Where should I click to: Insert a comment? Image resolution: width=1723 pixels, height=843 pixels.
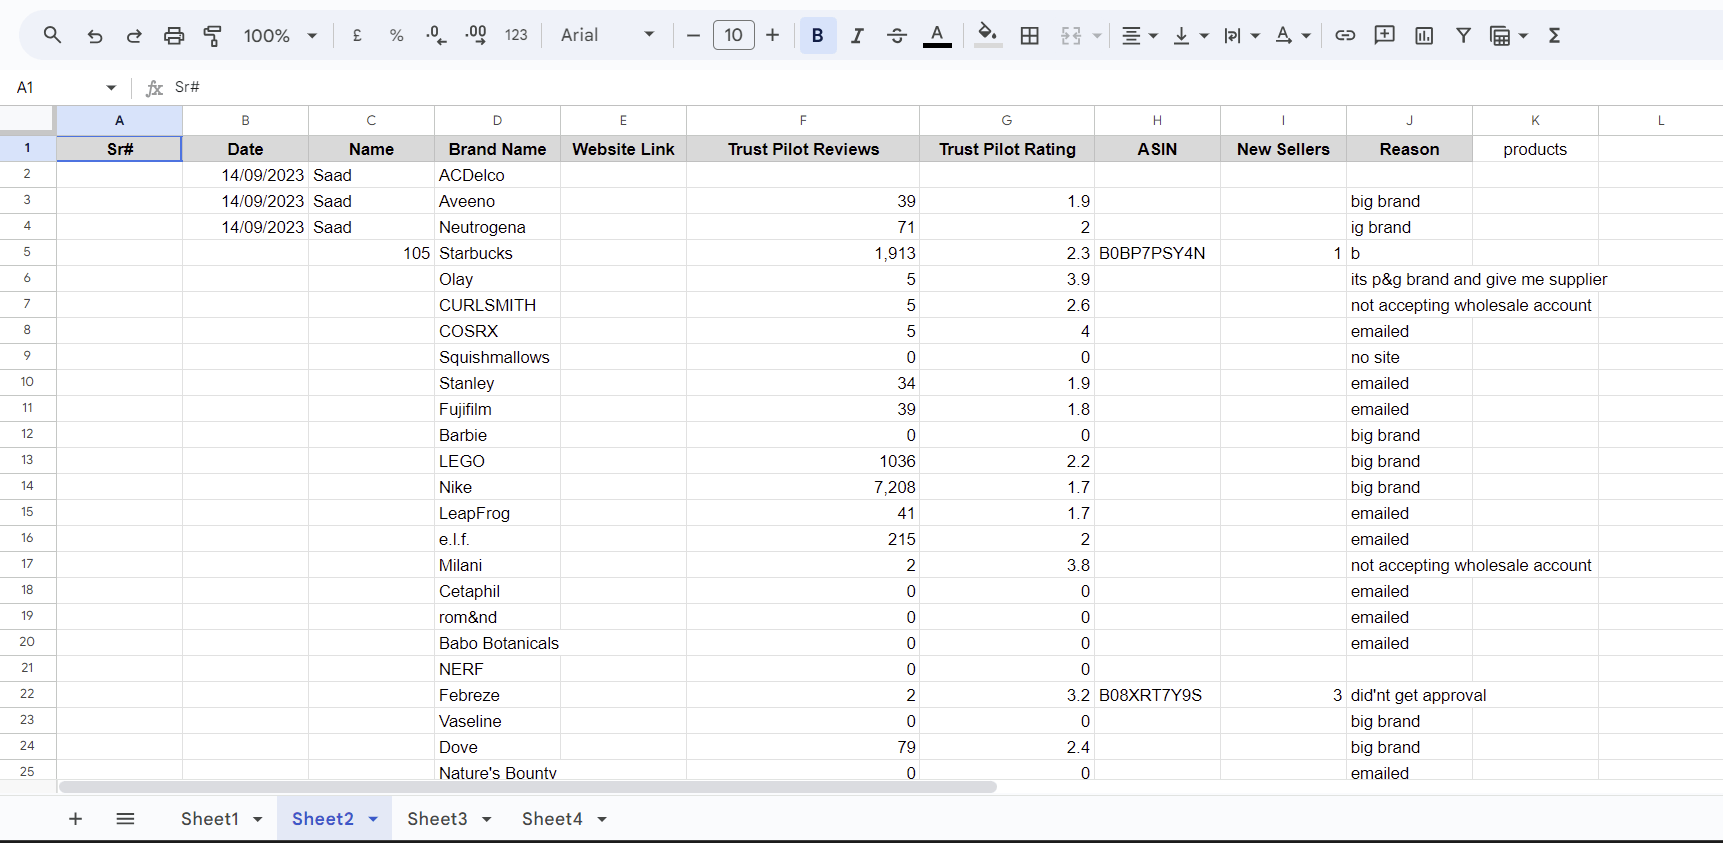pyautogui.click(x=1384, y=35)
